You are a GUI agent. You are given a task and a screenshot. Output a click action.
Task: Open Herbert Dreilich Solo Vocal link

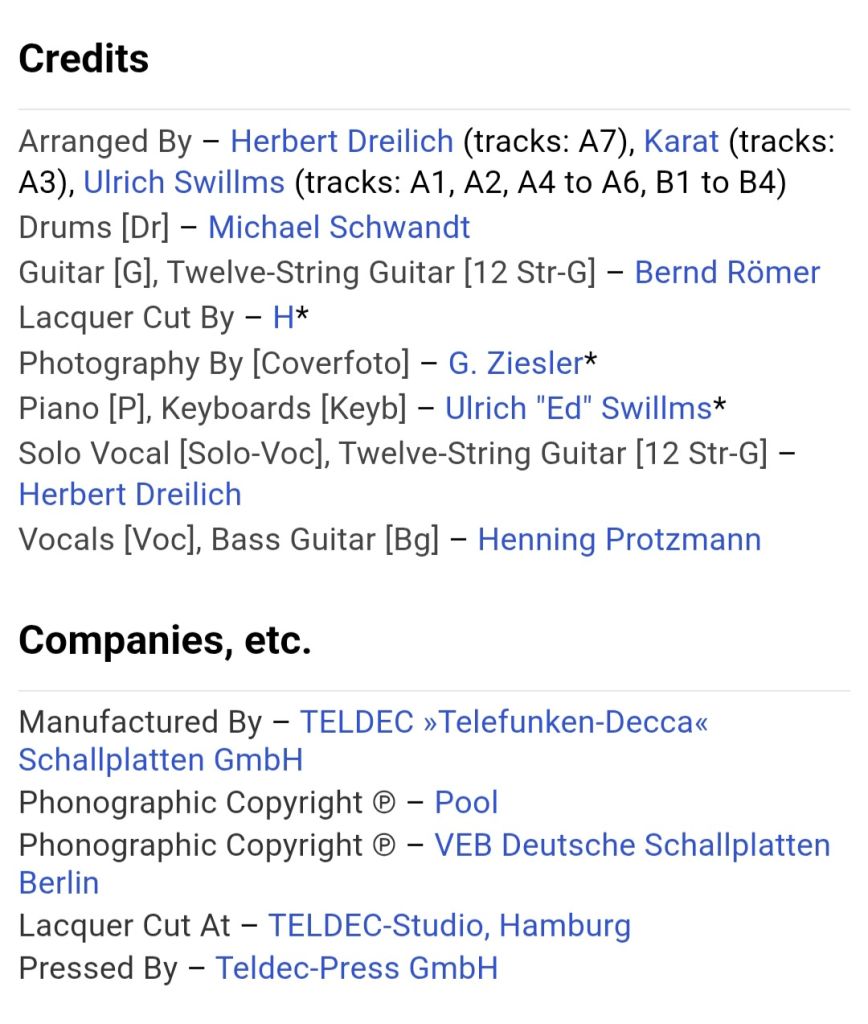click(x=130, y=494)
